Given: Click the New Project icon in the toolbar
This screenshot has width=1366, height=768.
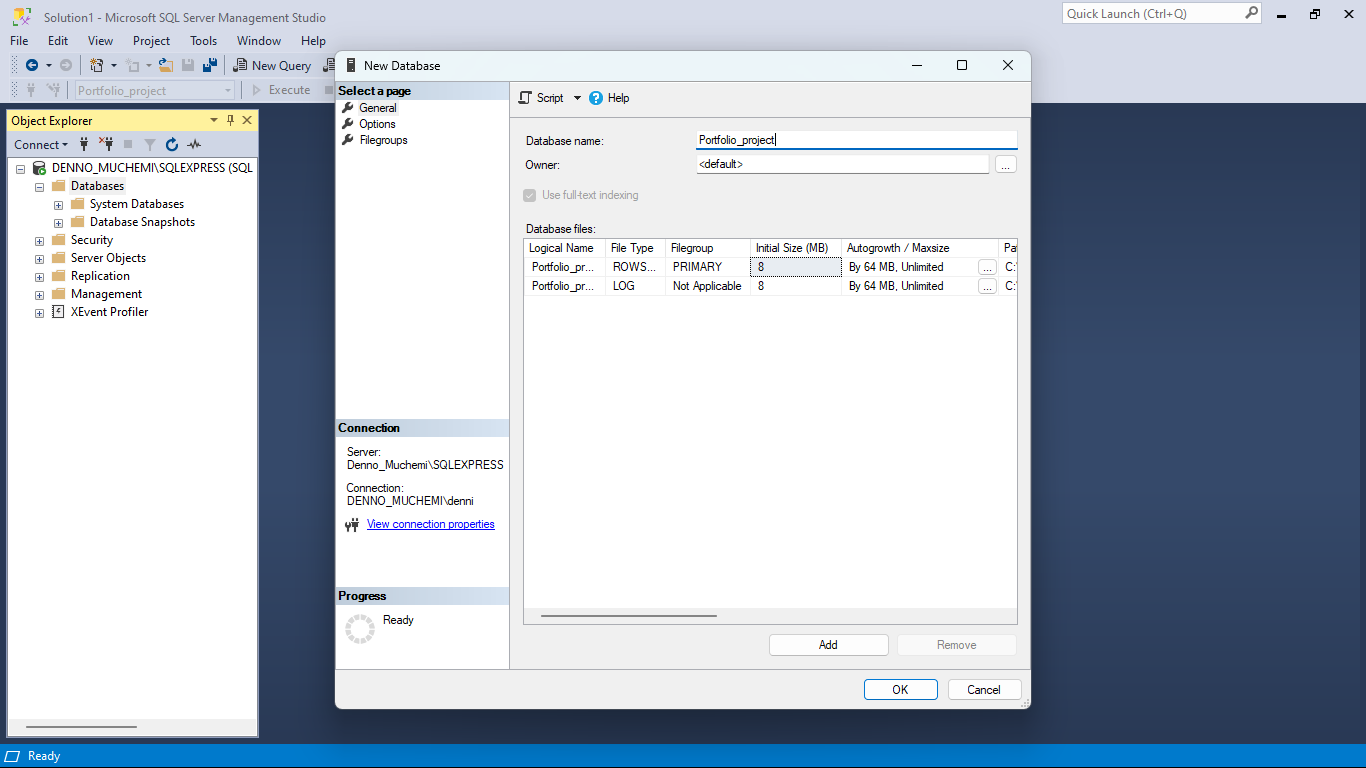Looking at the screenshot, I should point(97,65).
